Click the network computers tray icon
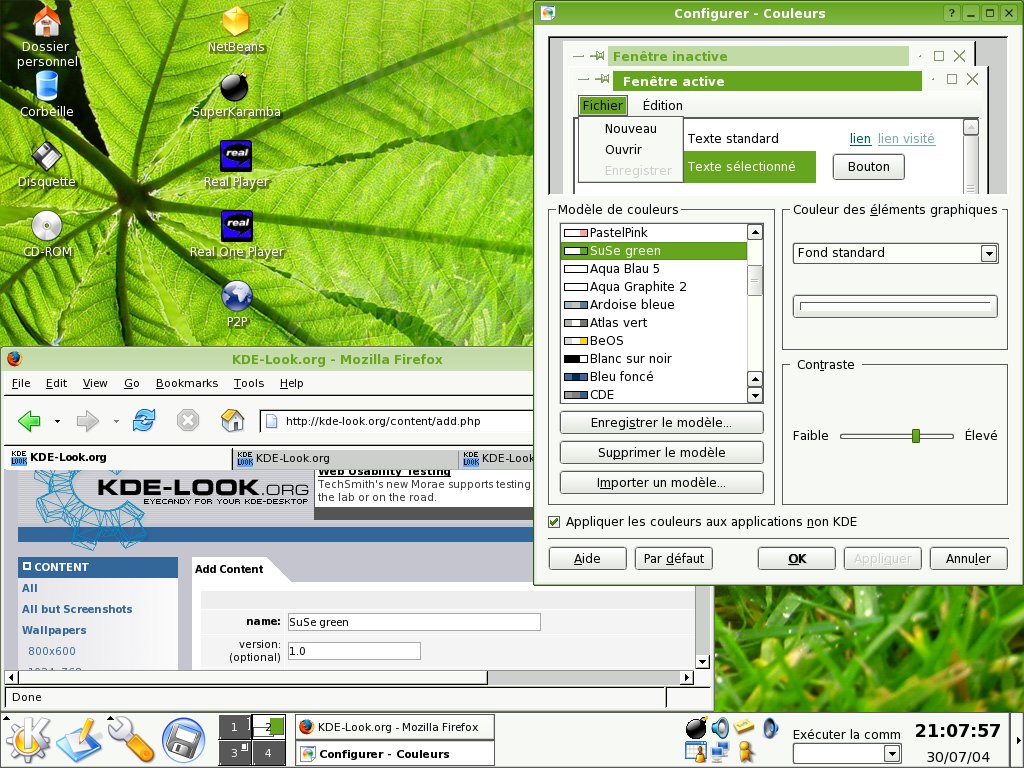The image size is (1024, 768). coord(720,752)
